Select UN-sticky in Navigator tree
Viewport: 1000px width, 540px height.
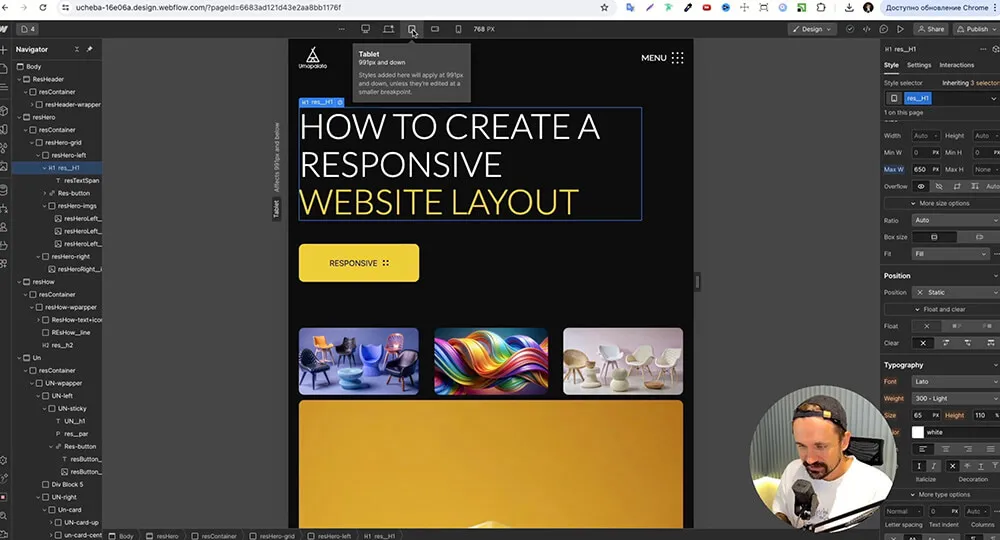tap(71, 409)
